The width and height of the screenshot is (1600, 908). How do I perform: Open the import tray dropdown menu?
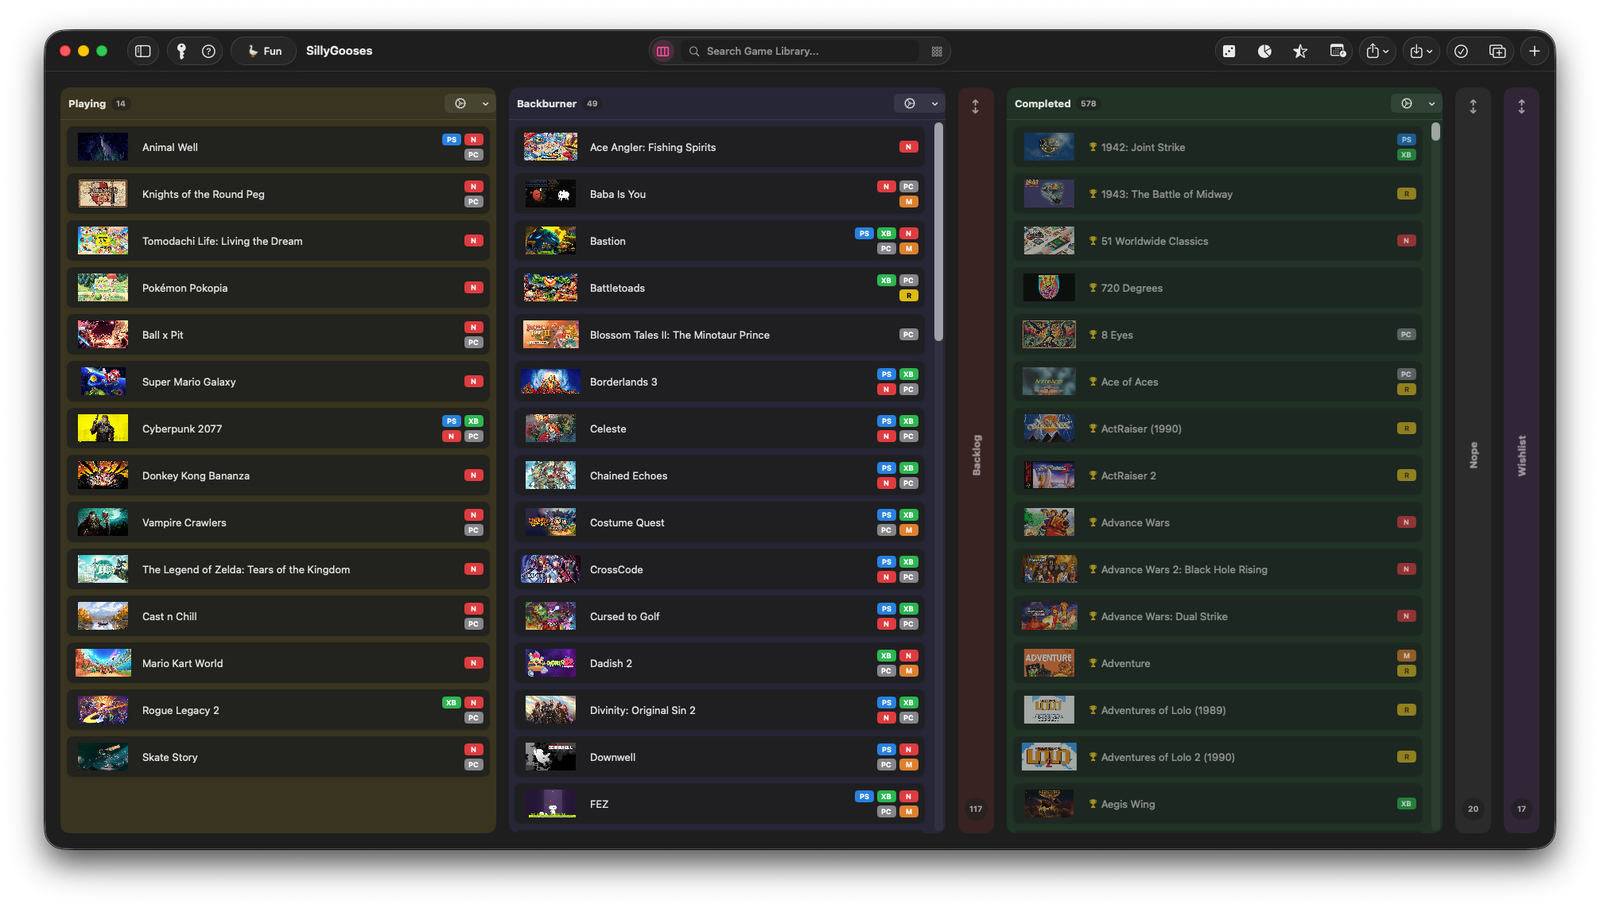point(1420,51)
